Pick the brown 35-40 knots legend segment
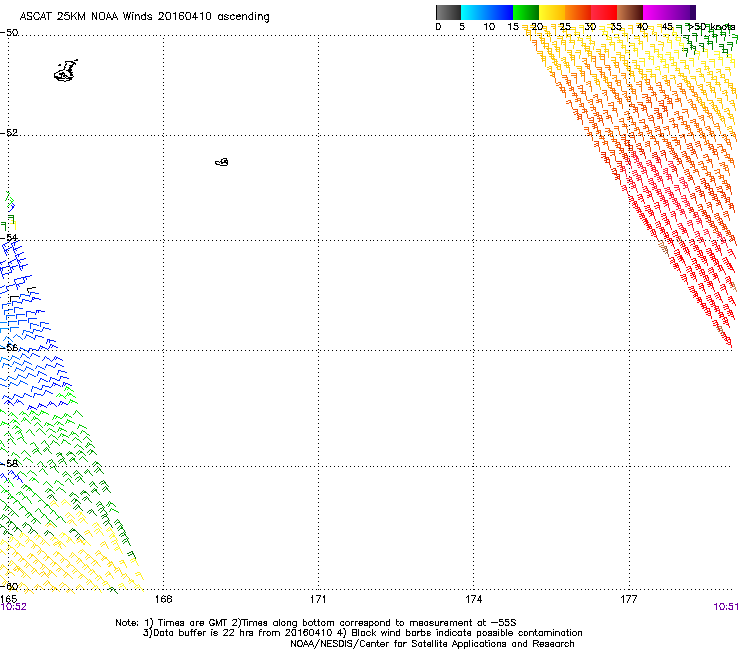Viewport: 740px width, 650px height. tap(630, 12)
